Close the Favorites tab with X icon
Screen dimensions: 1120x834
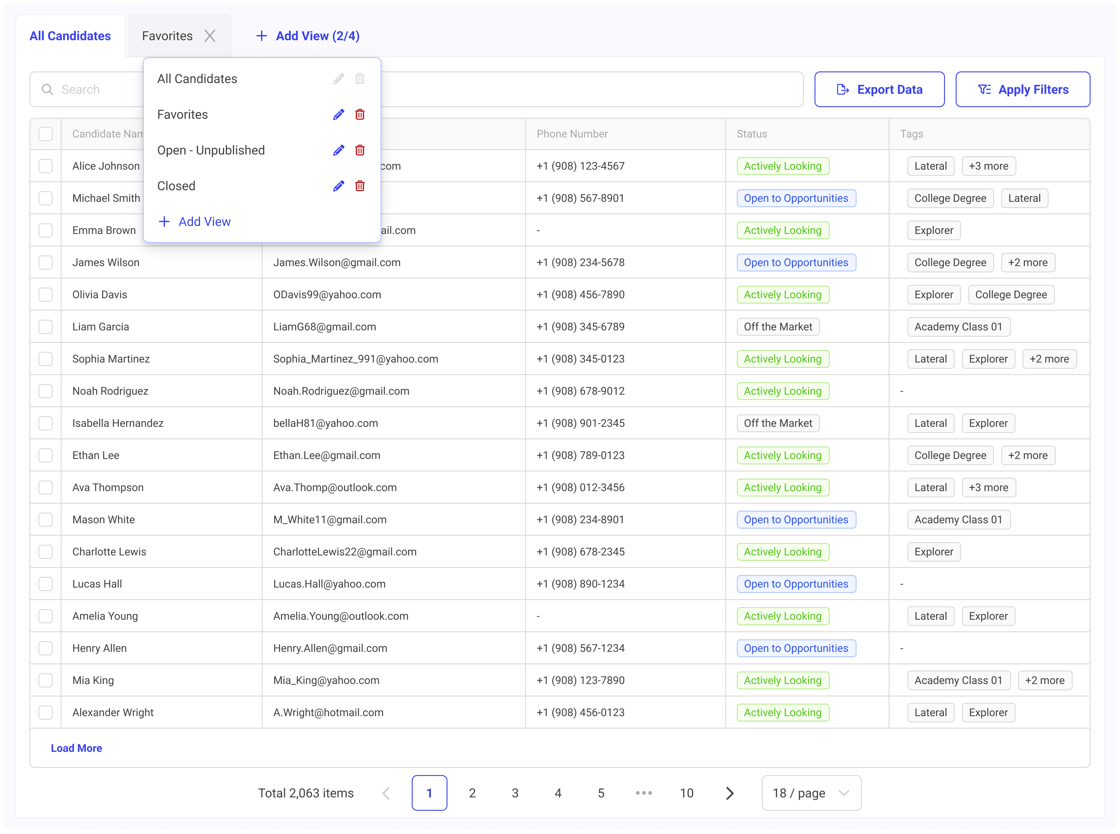pos(210,36)
